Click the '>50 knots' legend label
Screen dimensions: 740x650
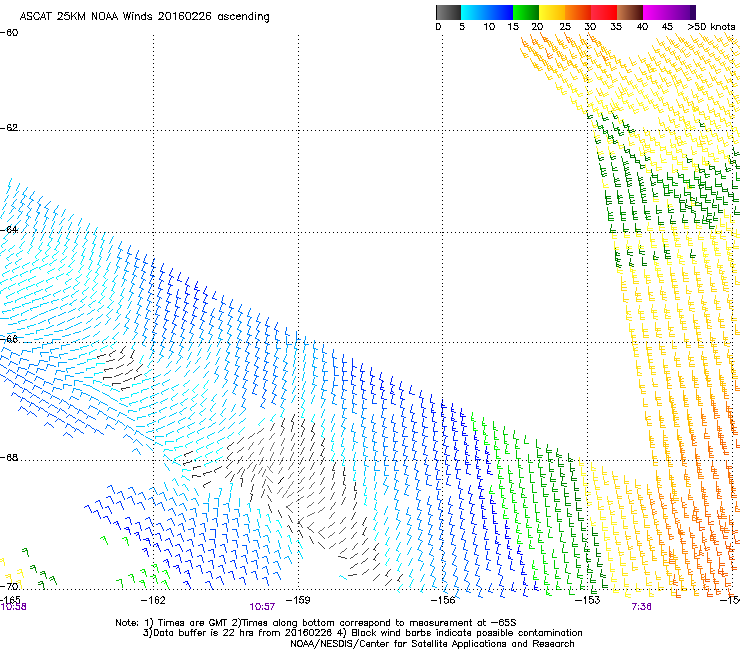[711, 27]
